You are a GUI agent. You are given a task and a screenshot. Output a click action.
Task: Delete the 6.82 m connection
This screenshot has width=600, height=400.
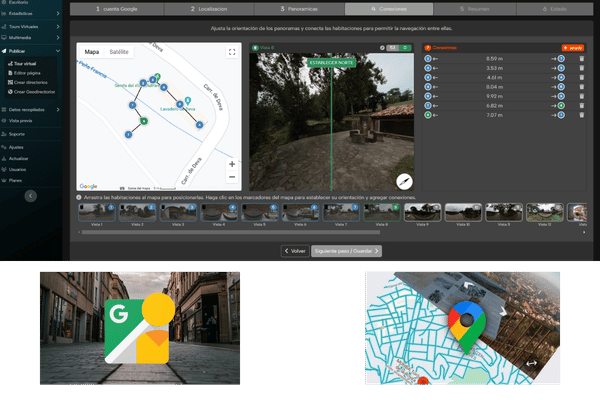pos(582,106)
